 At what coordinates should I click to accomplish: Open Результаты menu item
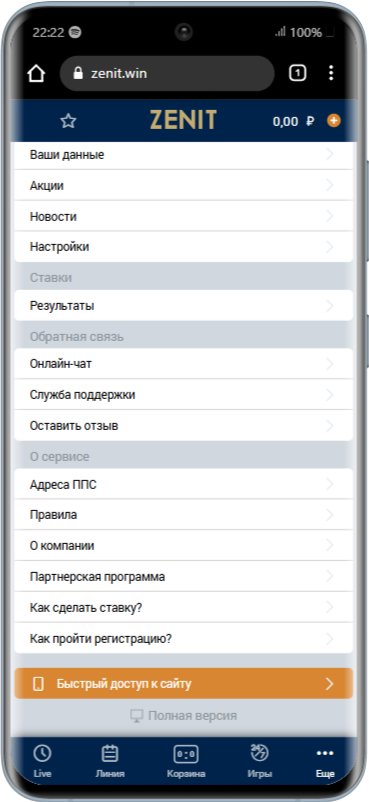184,306
